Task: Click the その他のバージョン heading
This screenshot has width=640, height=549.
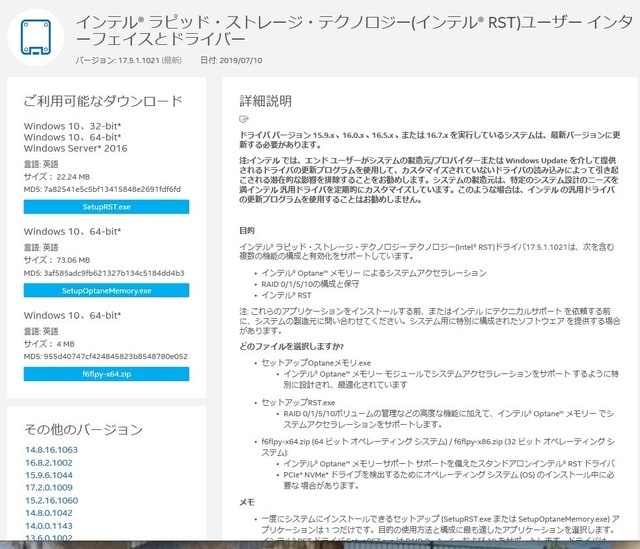Action: pyautogui.click(x=84, y=429)
